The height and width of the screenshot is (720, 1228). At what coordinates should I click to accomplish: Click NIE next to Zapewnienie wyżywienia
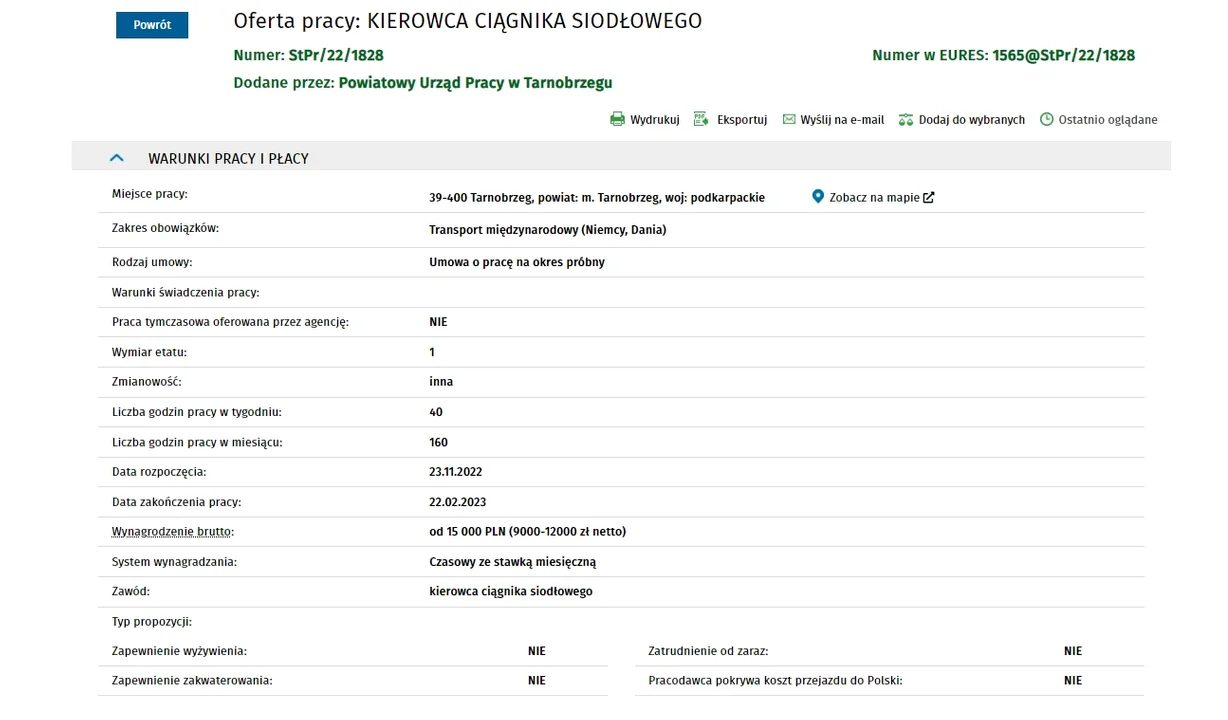(x=537, y=651)
